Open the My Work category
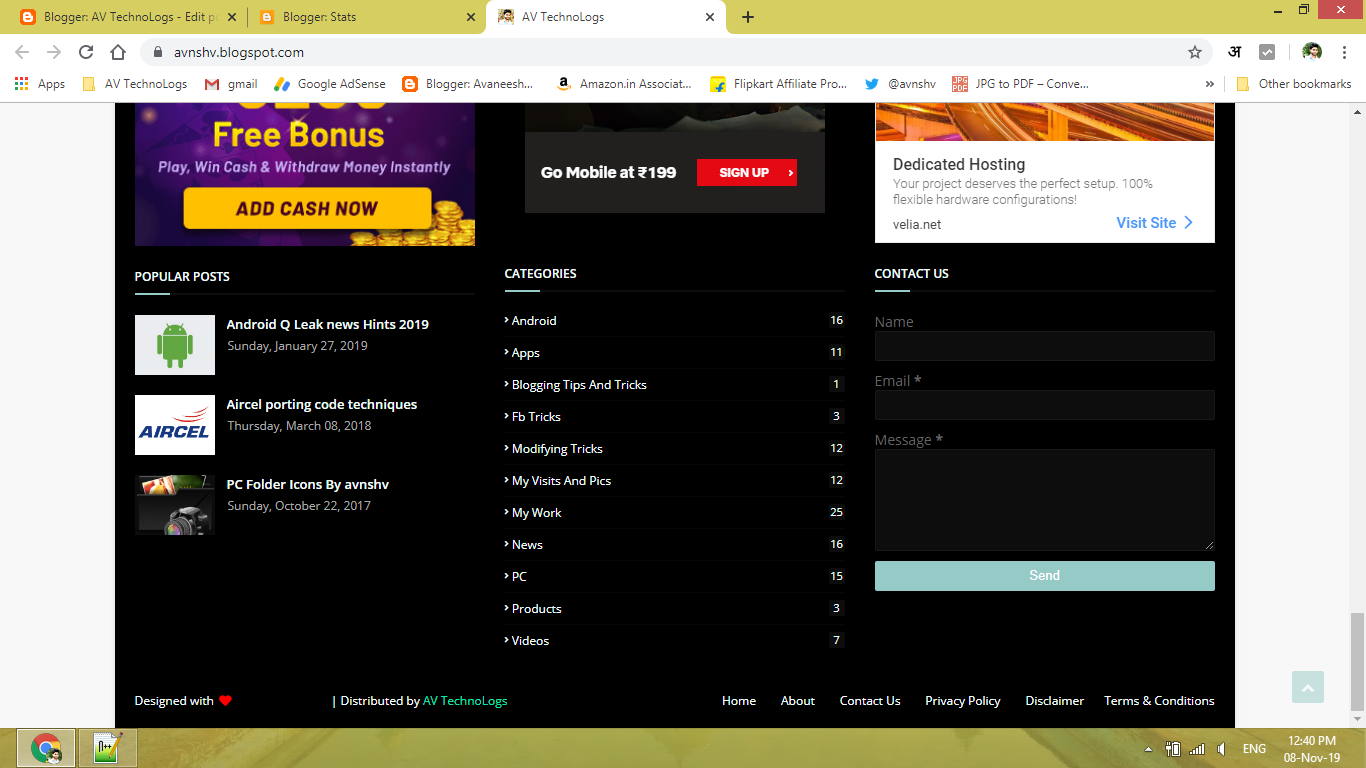 click(536, 513)
